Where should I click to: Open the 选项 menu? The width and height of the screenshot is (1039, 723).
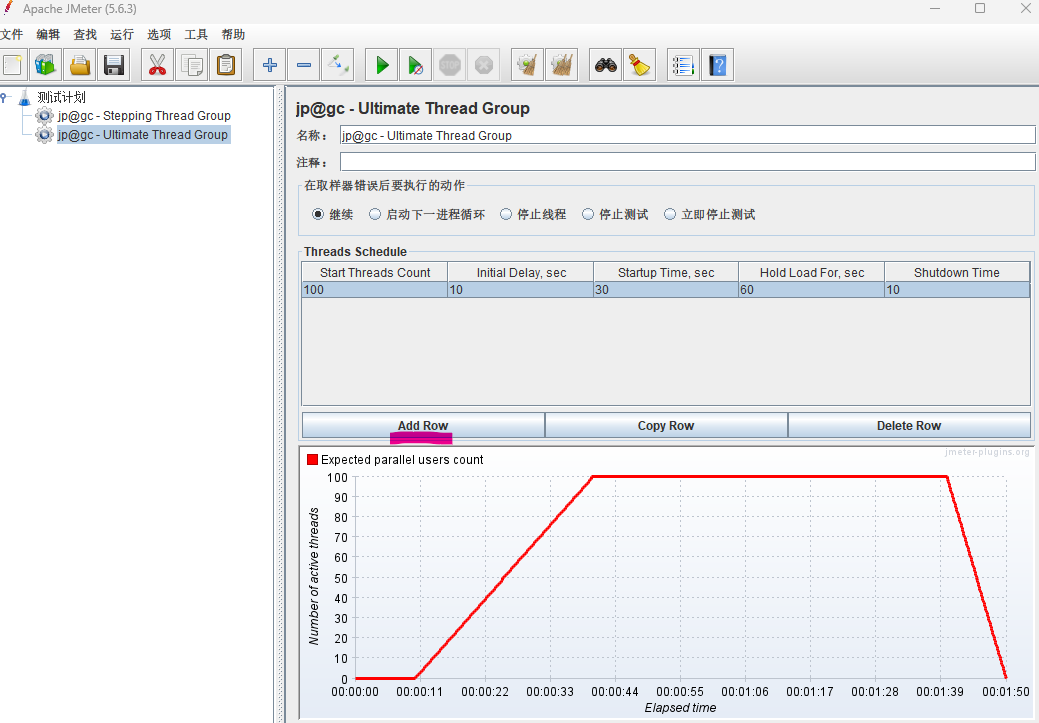coord(159,34)
